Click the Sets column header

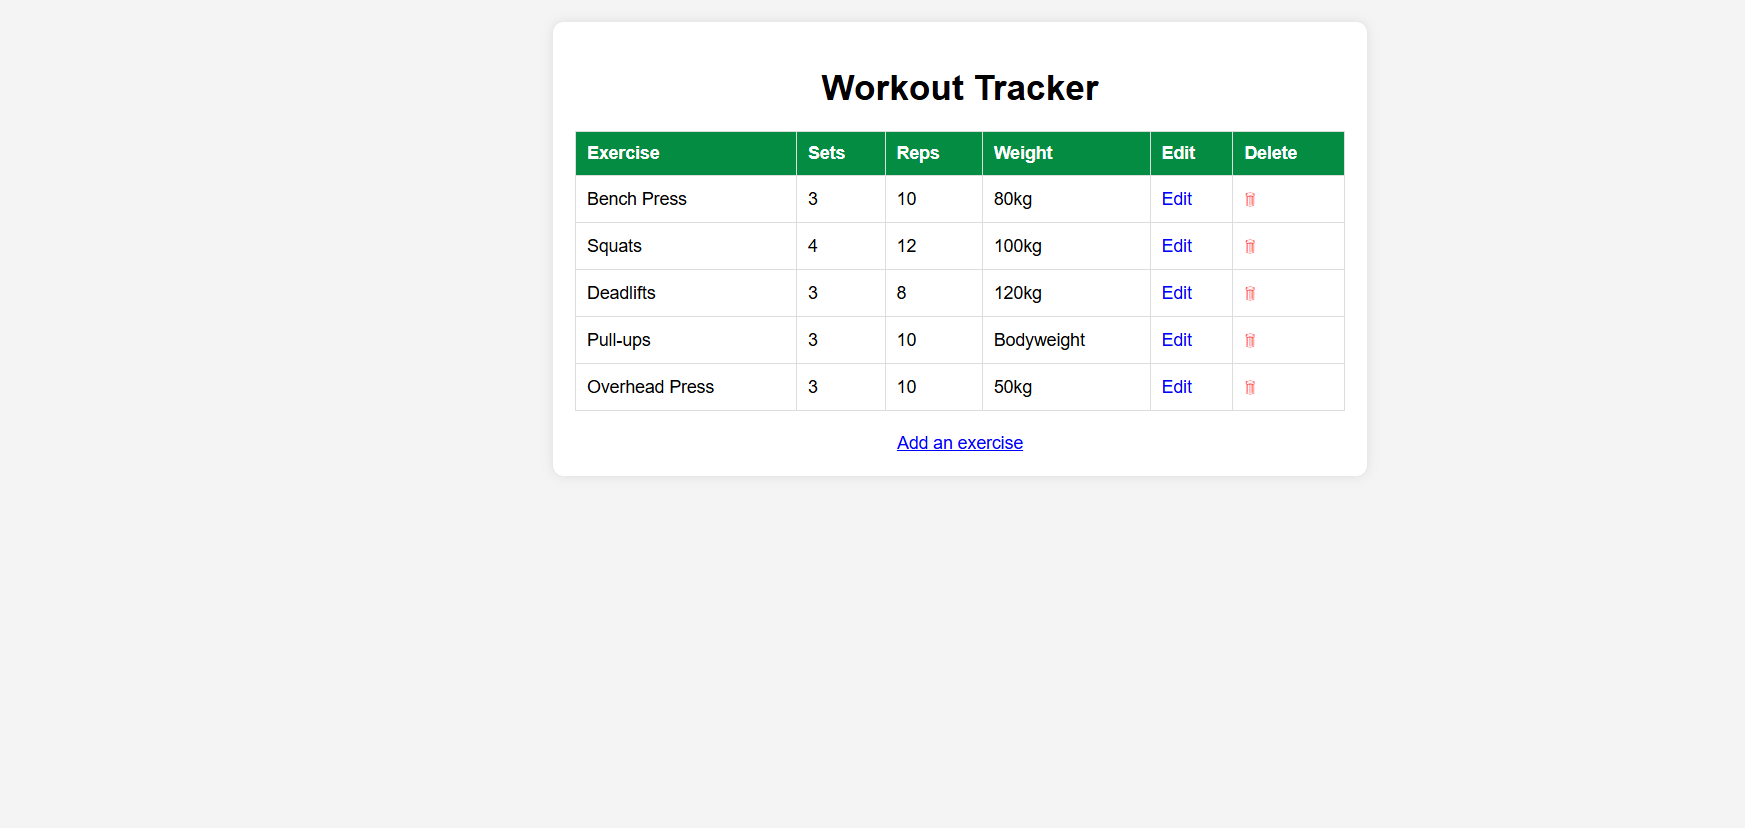pos(841,153)
